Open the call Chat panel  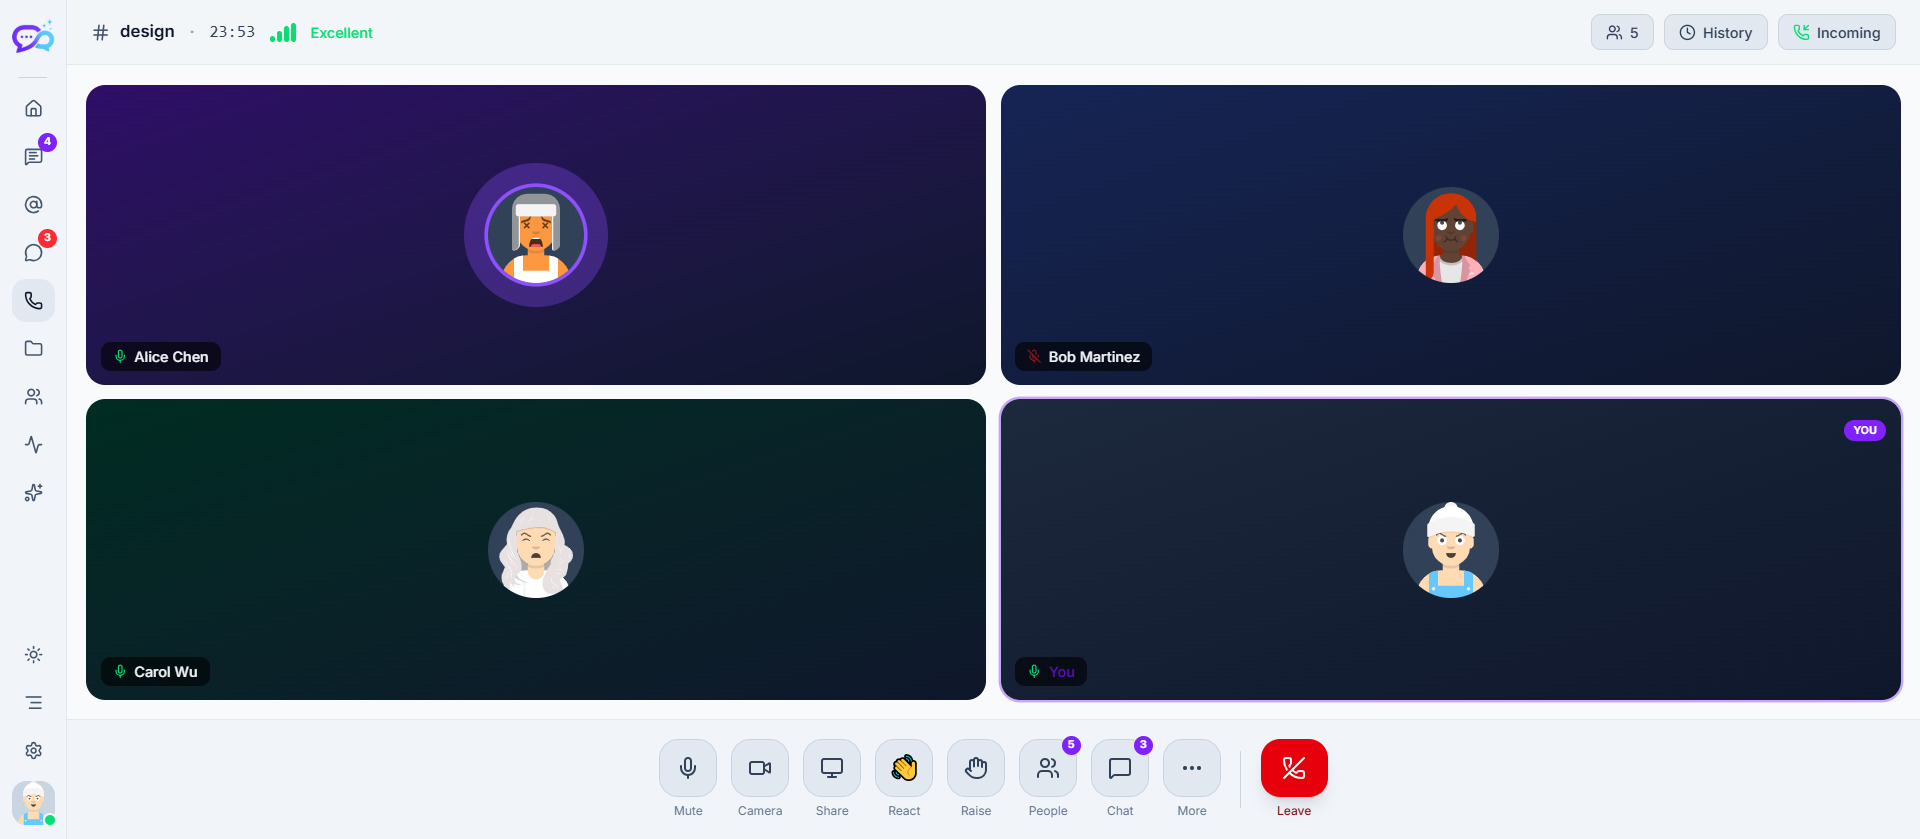point(1120,768)
